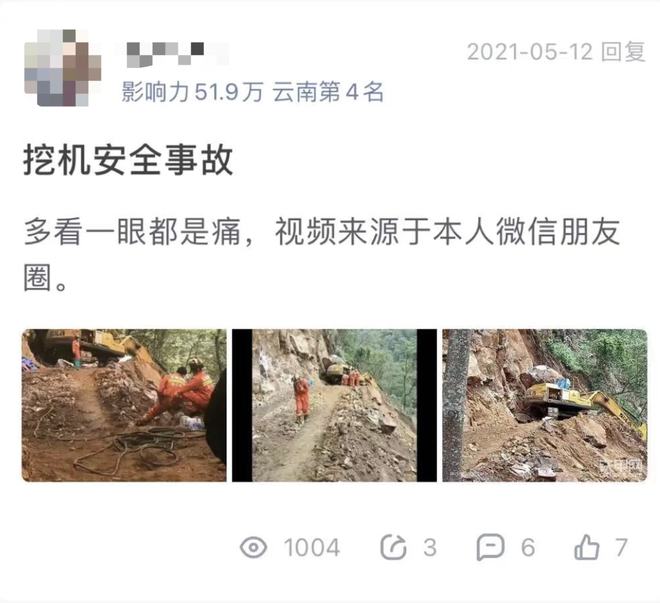The image size is (660, 603).
Task: Open the 云南第4名 ranking
Action: click(x=328, y=92)
